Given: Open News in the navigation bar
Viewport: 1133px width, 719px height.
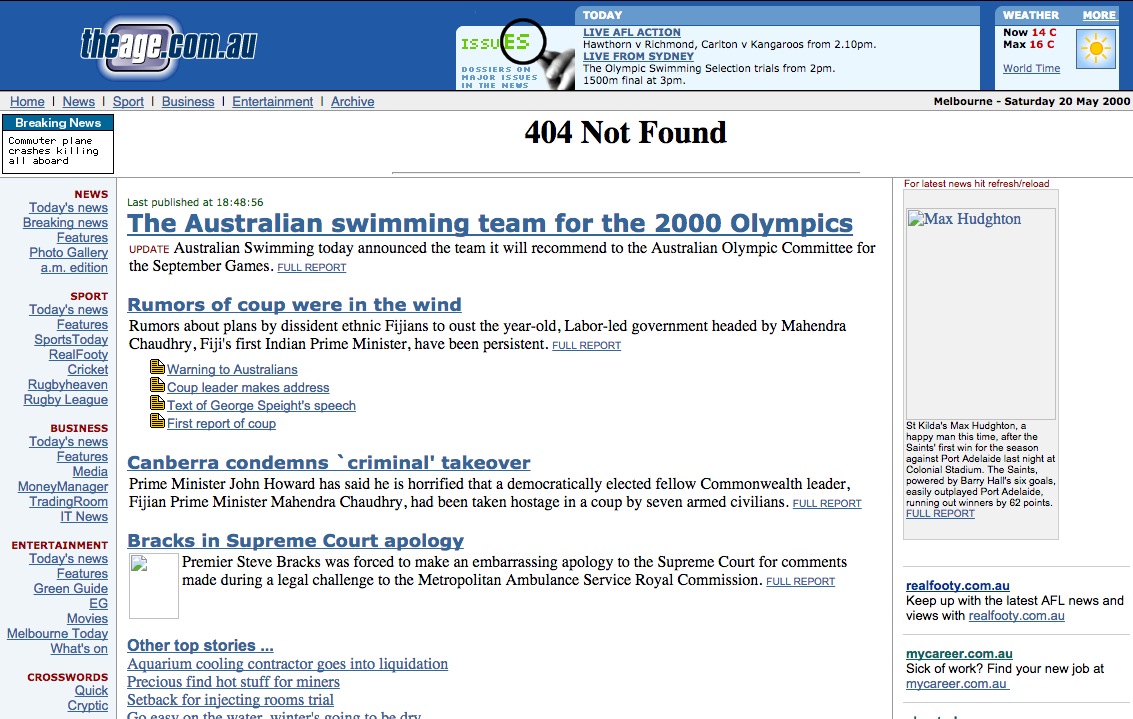Looking at the screenshot, I should (78, 102).
